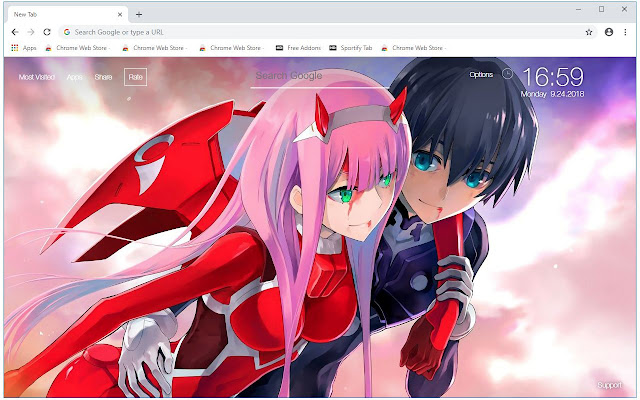
Task: Open the Support link
Action: [x=610, y=385]
